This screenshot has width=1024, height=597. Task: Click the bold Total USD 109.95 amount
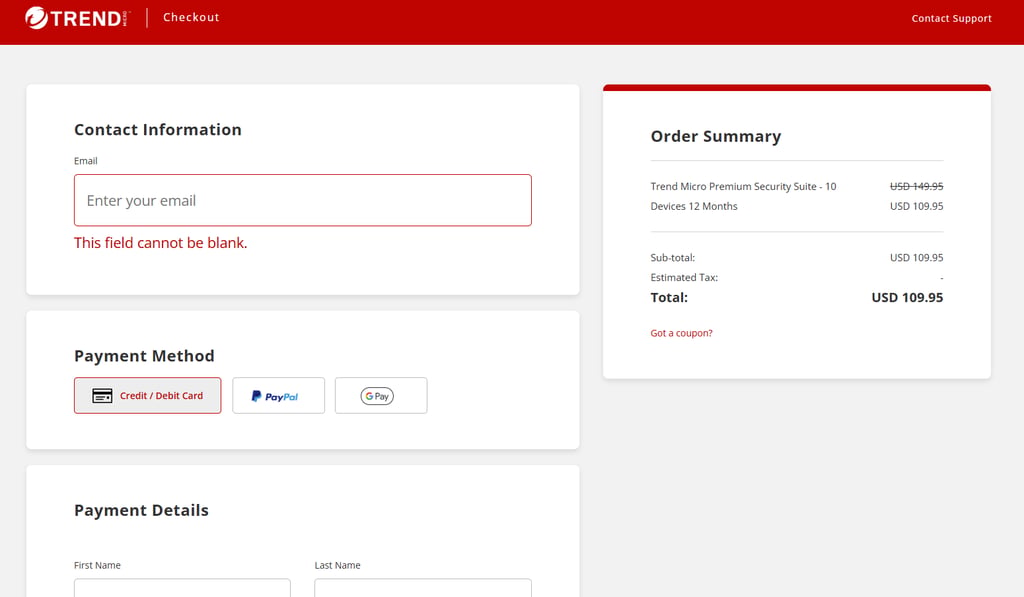pos(907,298)
